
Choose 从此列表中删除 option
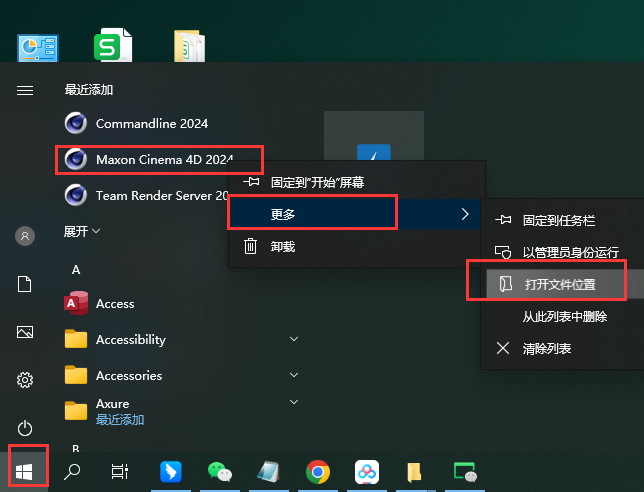(x=562, y=316)
